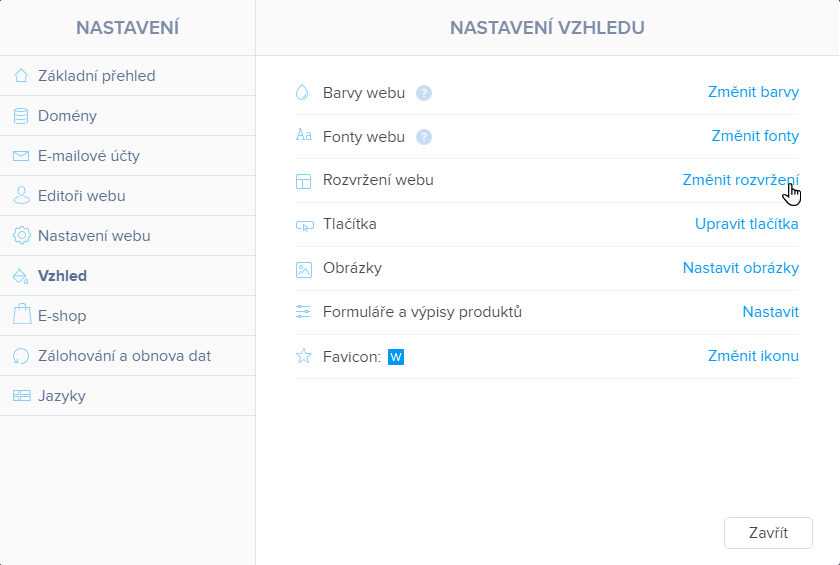
Task: Open the Domény section
Action: [x=128, y=116]
